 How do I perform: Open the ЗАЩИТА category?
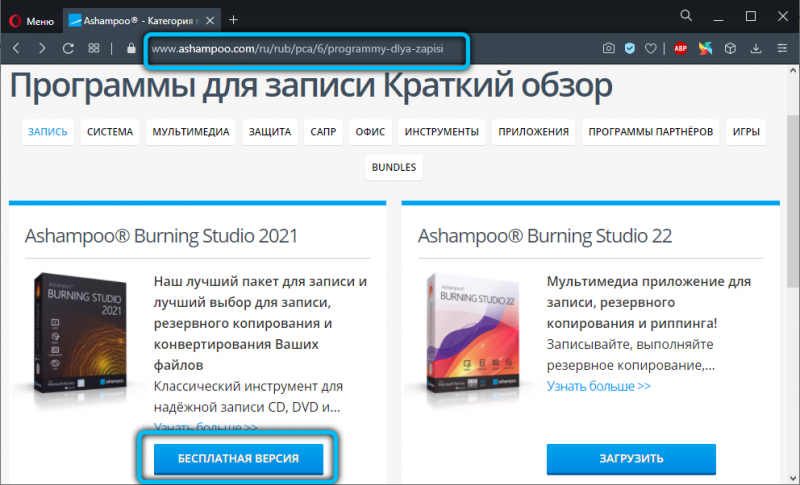[x=270, y=132]
